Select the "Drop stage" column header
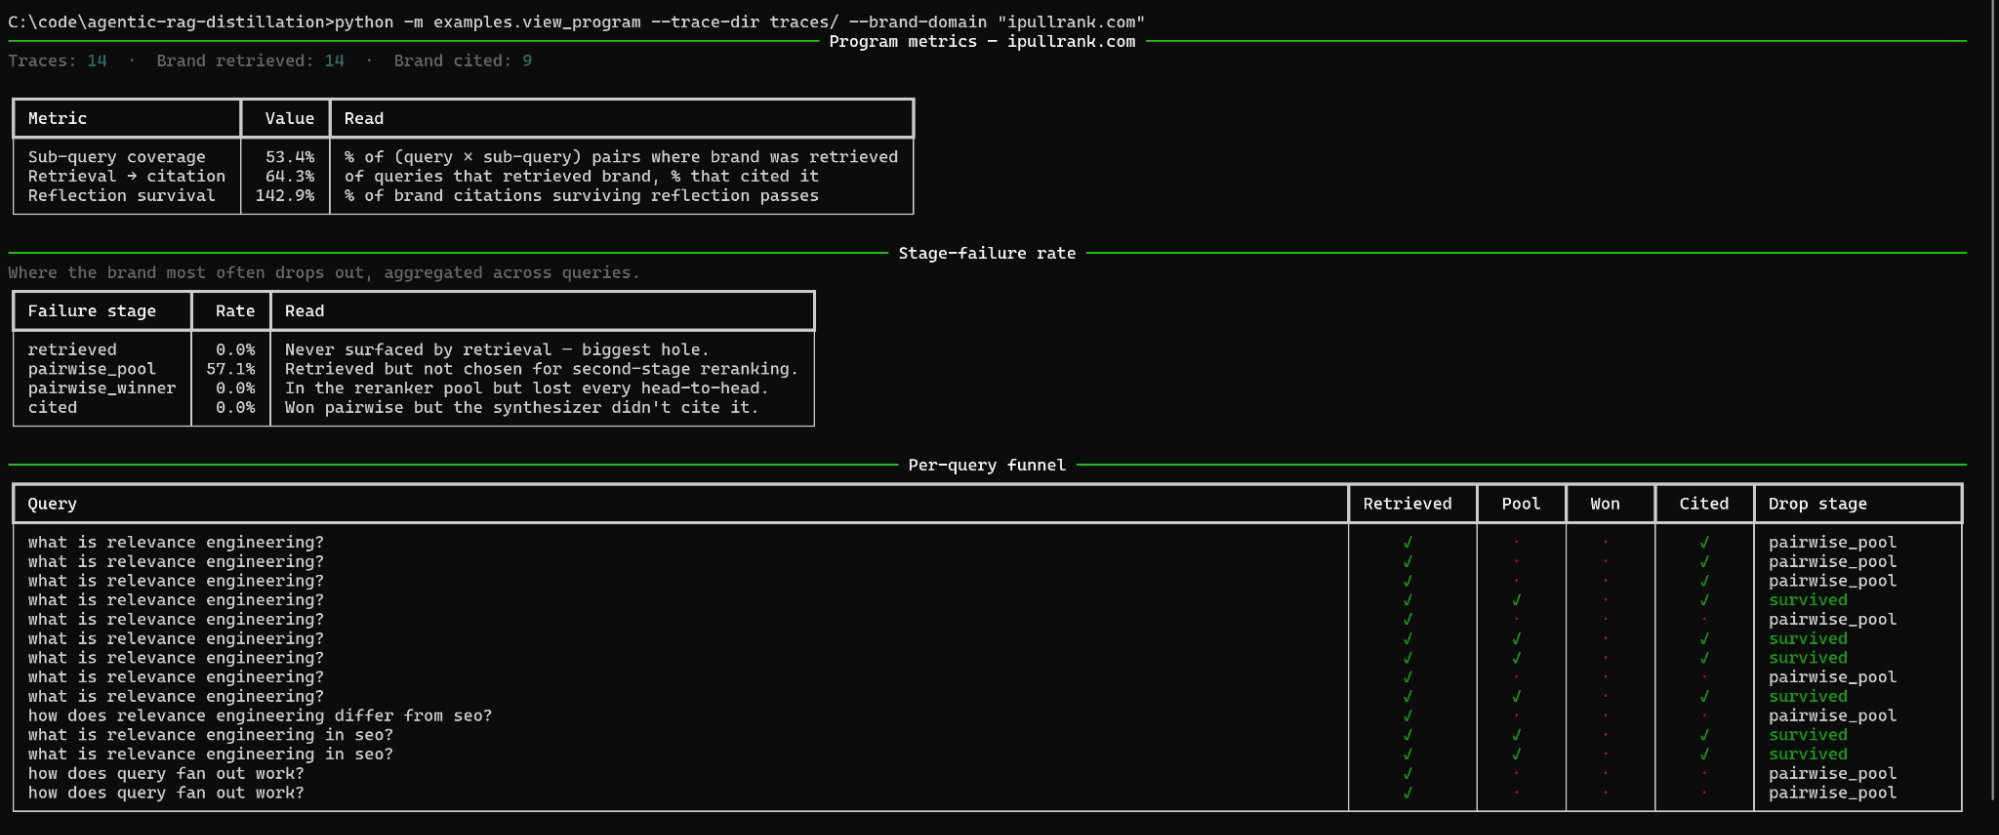 tap(1817, 504)
